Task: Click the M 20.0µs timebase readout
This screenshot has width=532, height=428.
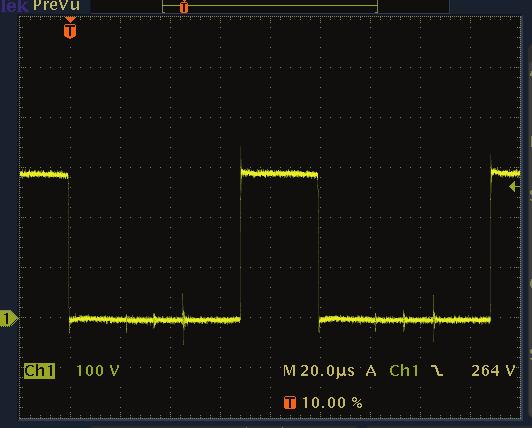Action: click(319, 371)
